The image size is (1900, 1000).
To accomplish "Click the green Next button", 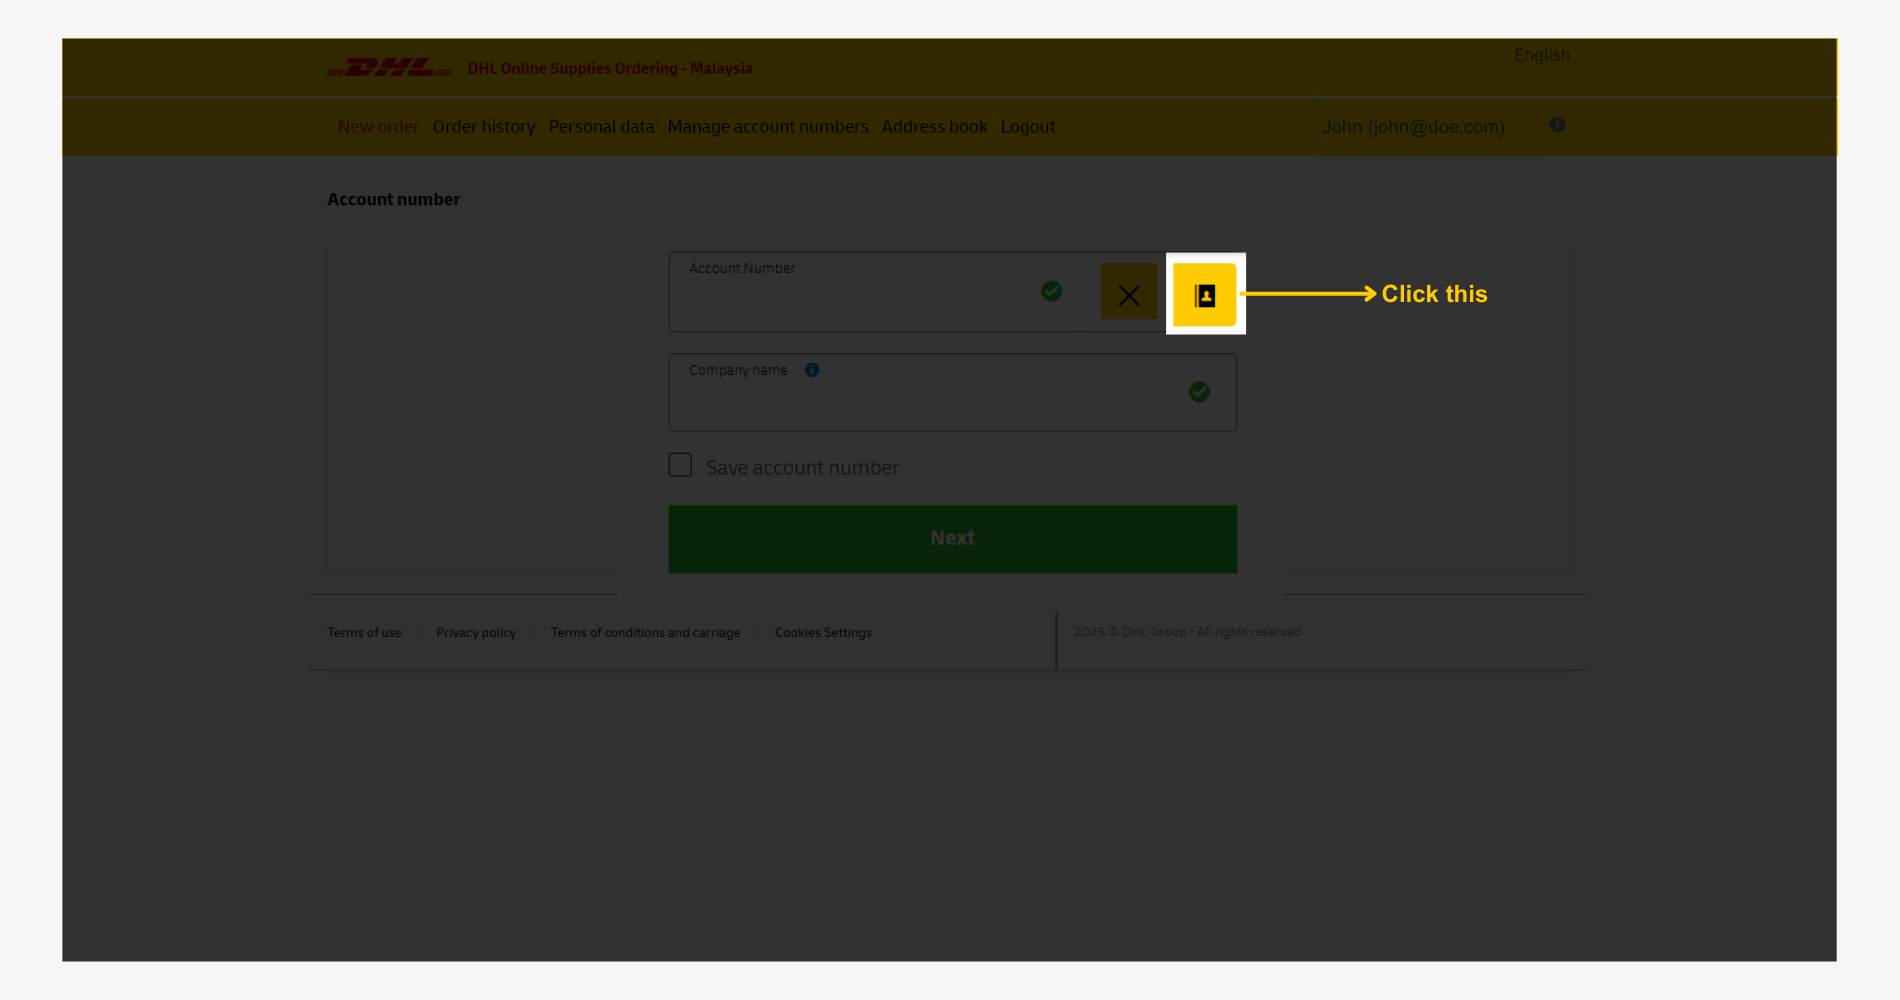I will (953, 539).
